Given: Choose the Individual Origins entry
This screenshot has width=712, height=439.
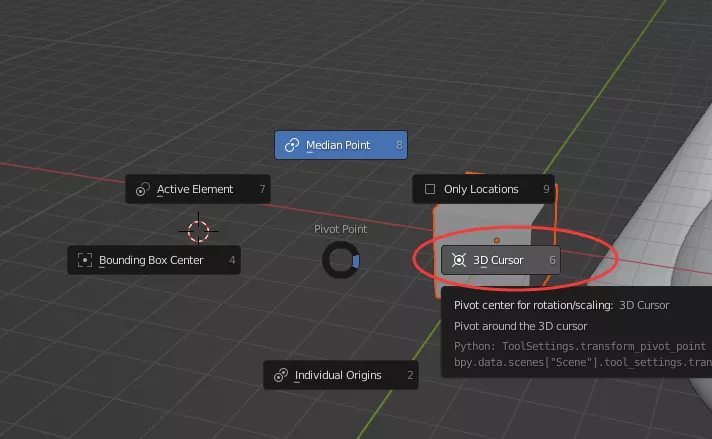Looking at the screenshot, I should [339, 375].
